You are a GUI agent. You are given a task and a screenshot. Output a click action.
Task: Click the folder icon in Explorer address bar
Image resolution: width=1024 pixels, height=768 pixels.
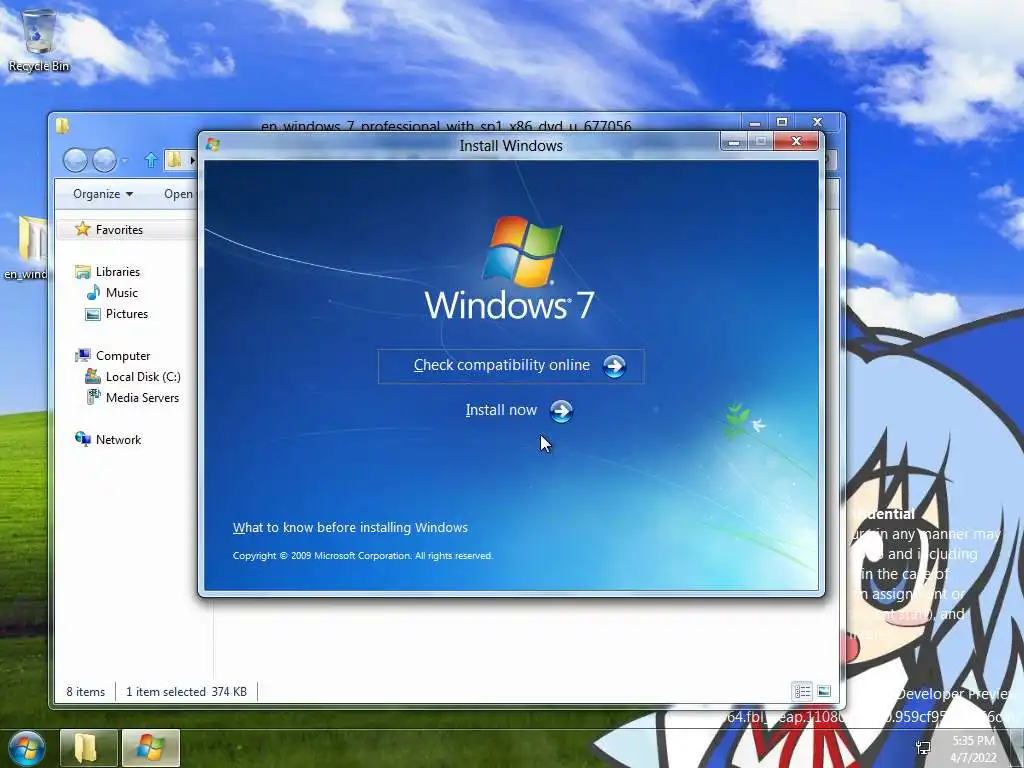[x=174, y=159]
